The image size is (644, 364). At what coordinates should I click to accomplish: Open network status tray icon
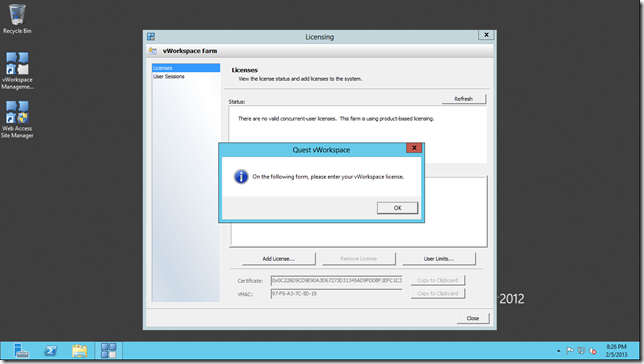point(581,351)
